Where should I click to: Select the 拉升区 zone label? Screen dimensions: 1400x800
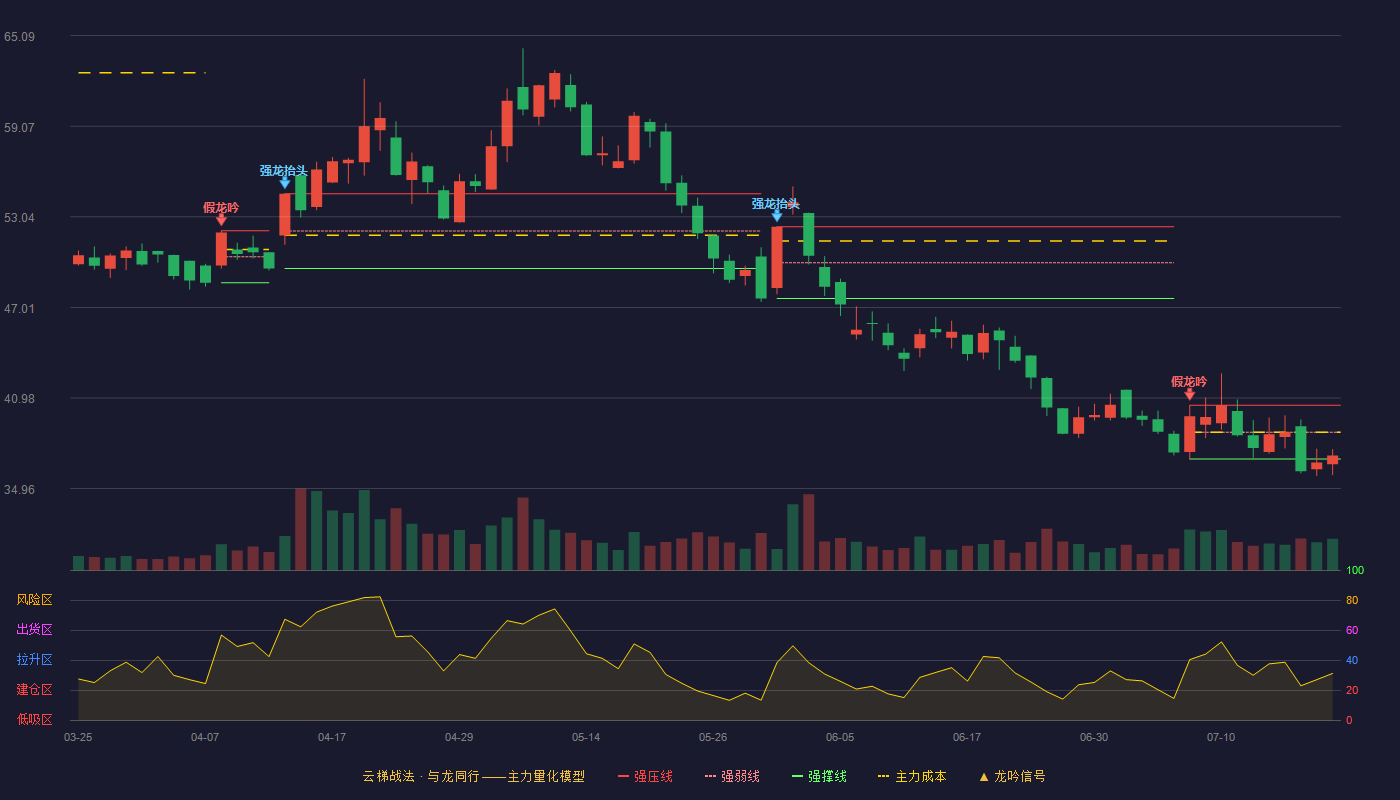click(34, 660)
